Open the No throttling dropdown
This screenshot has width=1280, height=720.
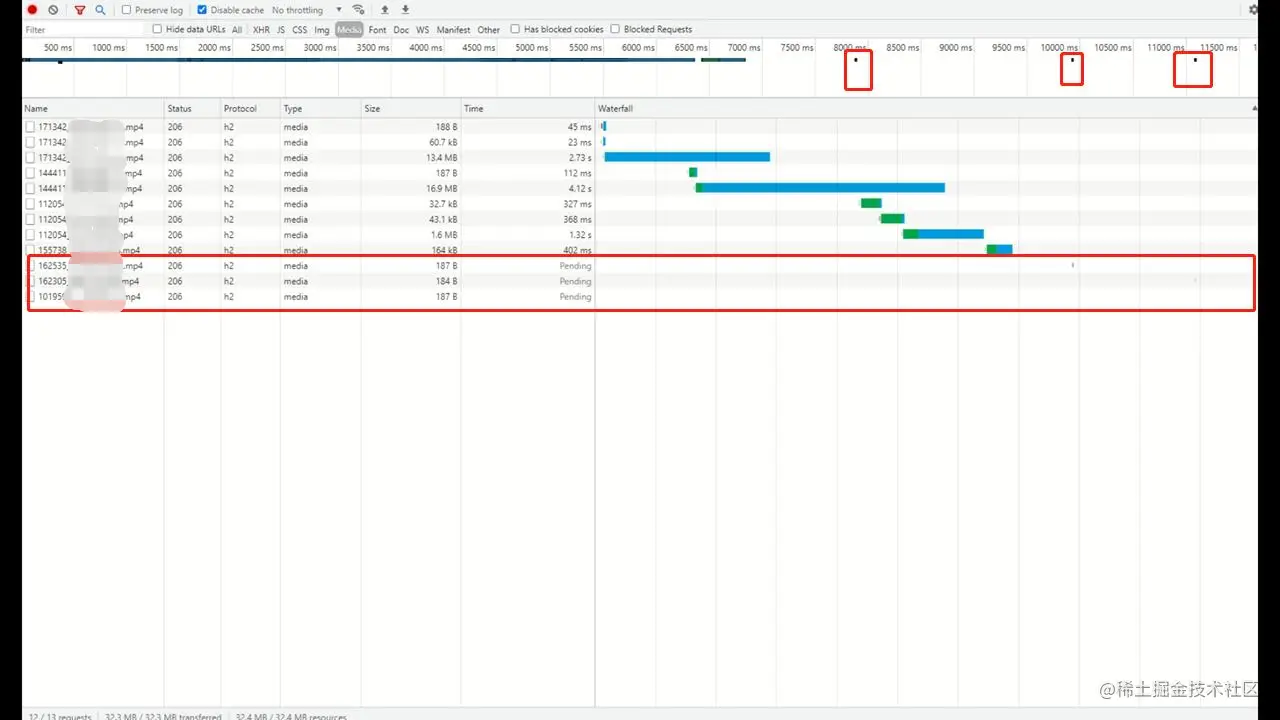coord(307,10)
